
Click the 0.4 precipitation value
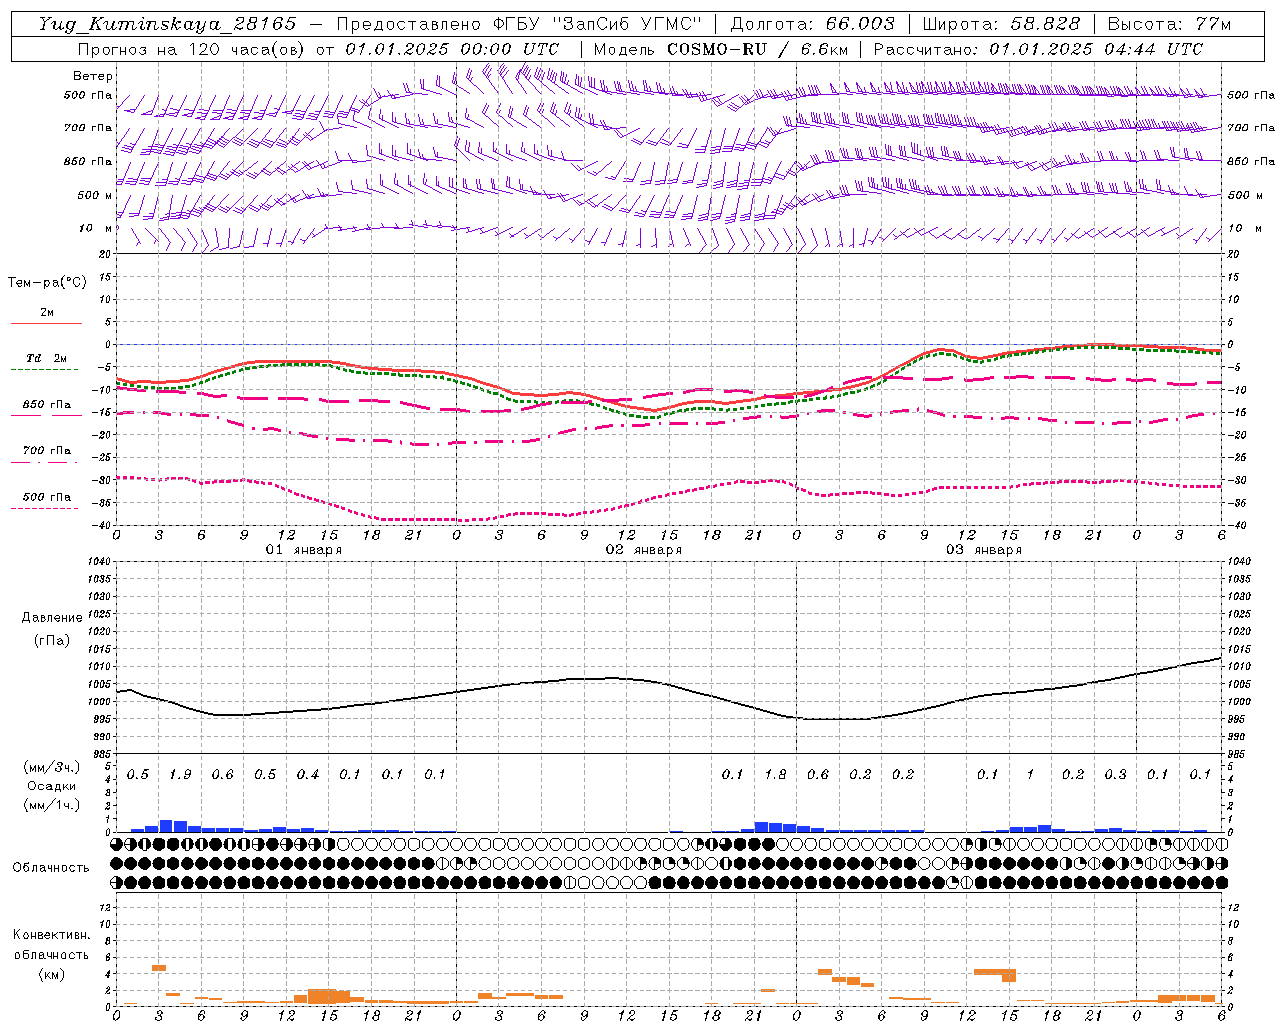308,775
